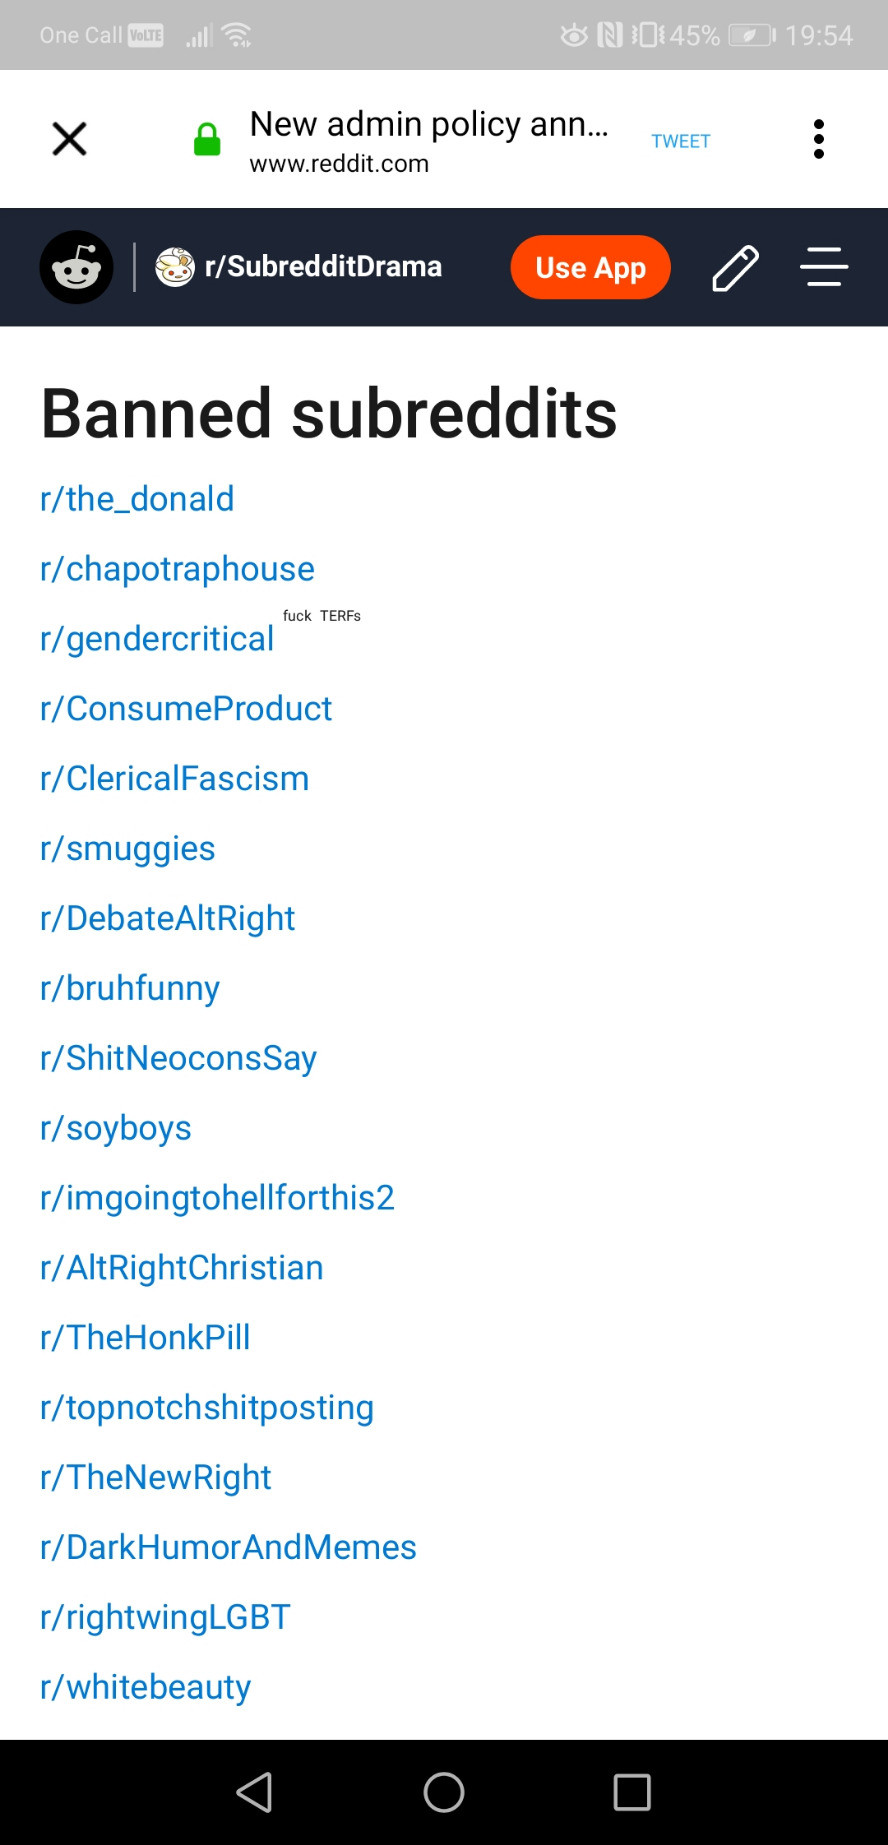888x1845 pixels.
Task: Open the r/DebateAltRight link
Action: [x=167, y=918]
